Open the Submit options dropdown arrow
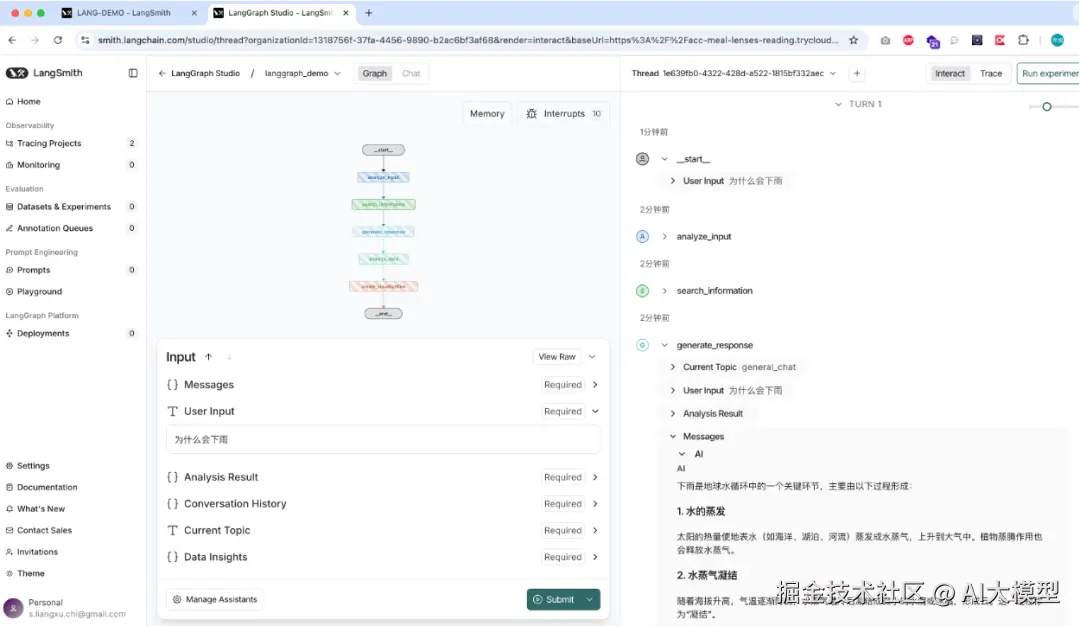This screenshot has height=626, width=1080. 590,599
